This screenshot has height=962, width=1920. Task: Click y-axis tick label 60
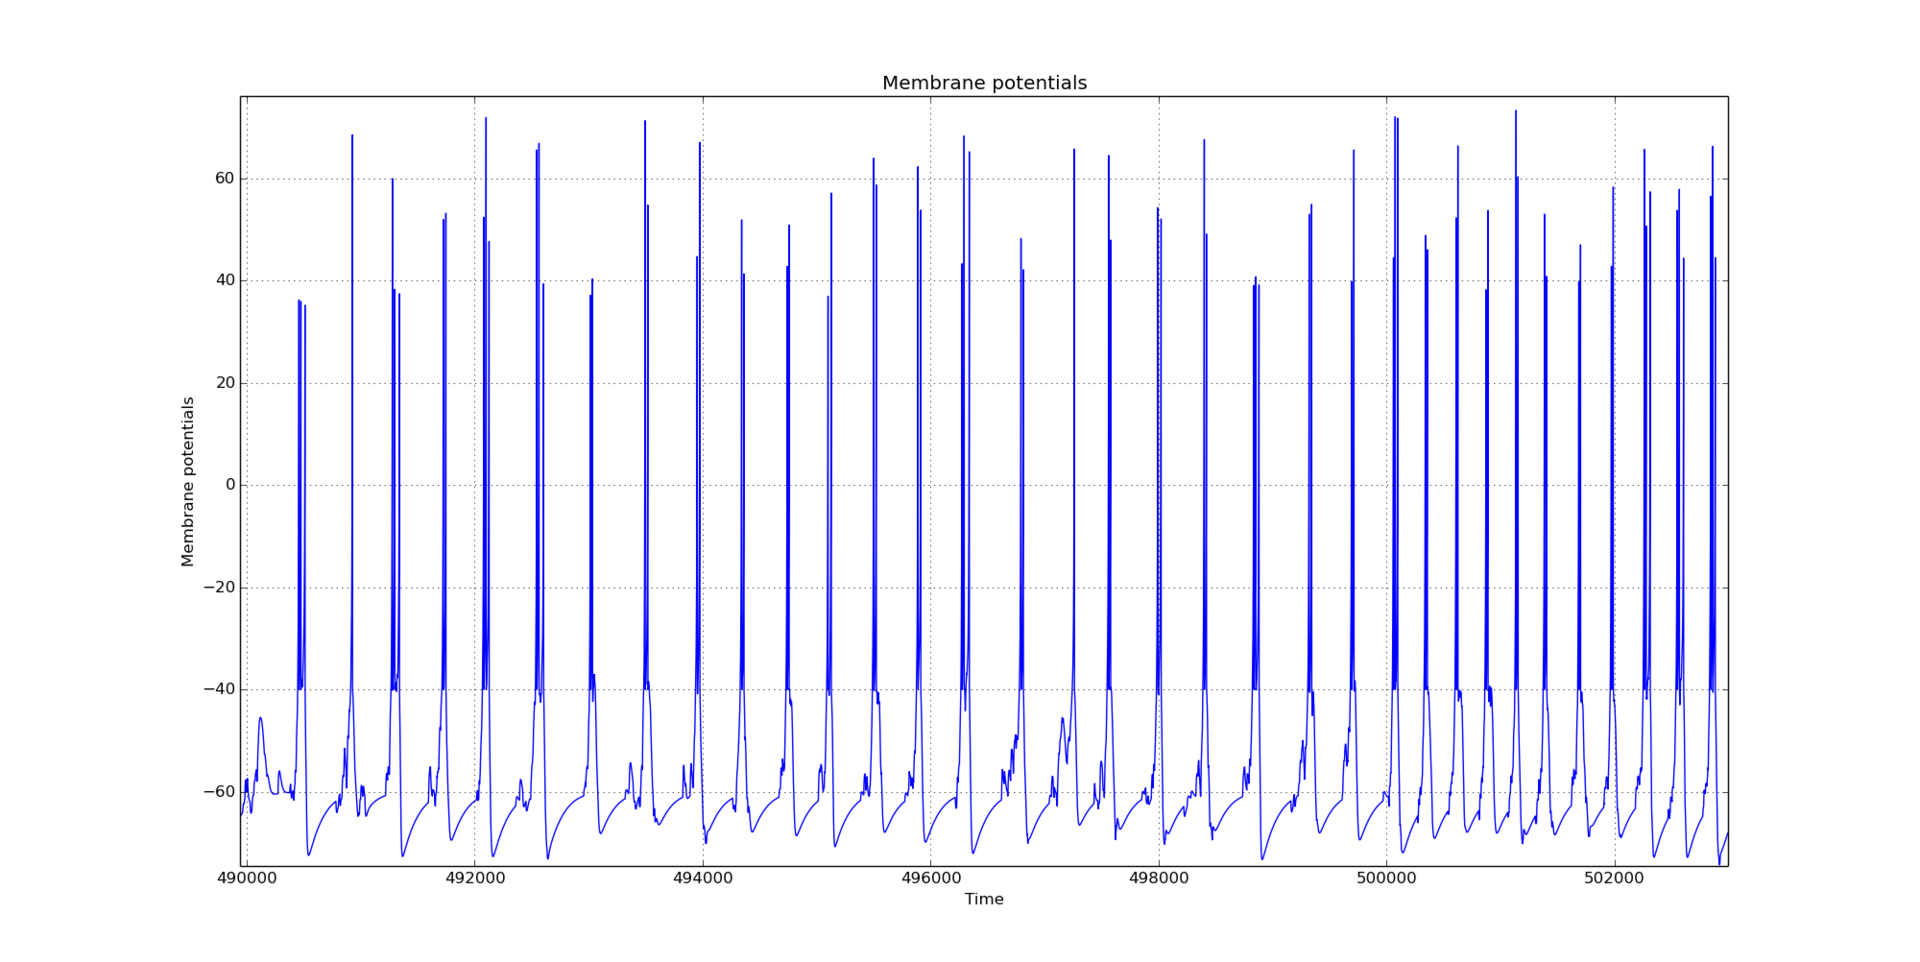click(225, 179)
